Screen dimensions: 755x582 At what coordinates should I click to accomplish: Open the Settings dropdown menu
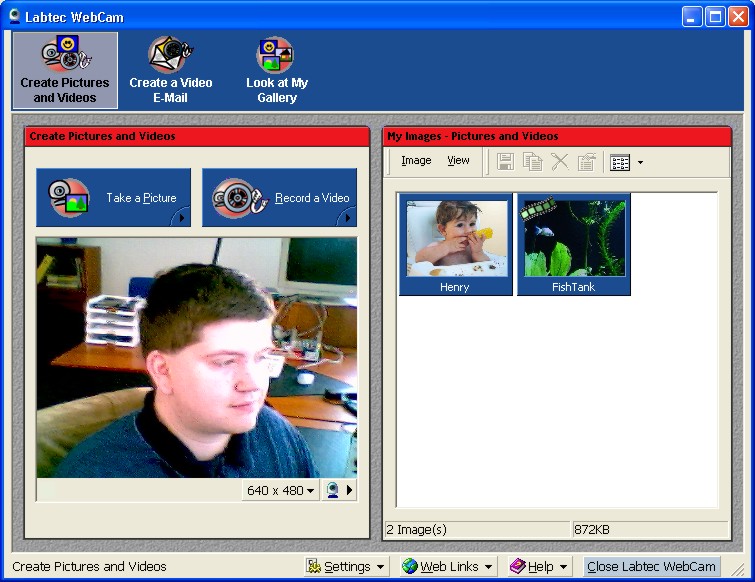click(x=345, y=567)
